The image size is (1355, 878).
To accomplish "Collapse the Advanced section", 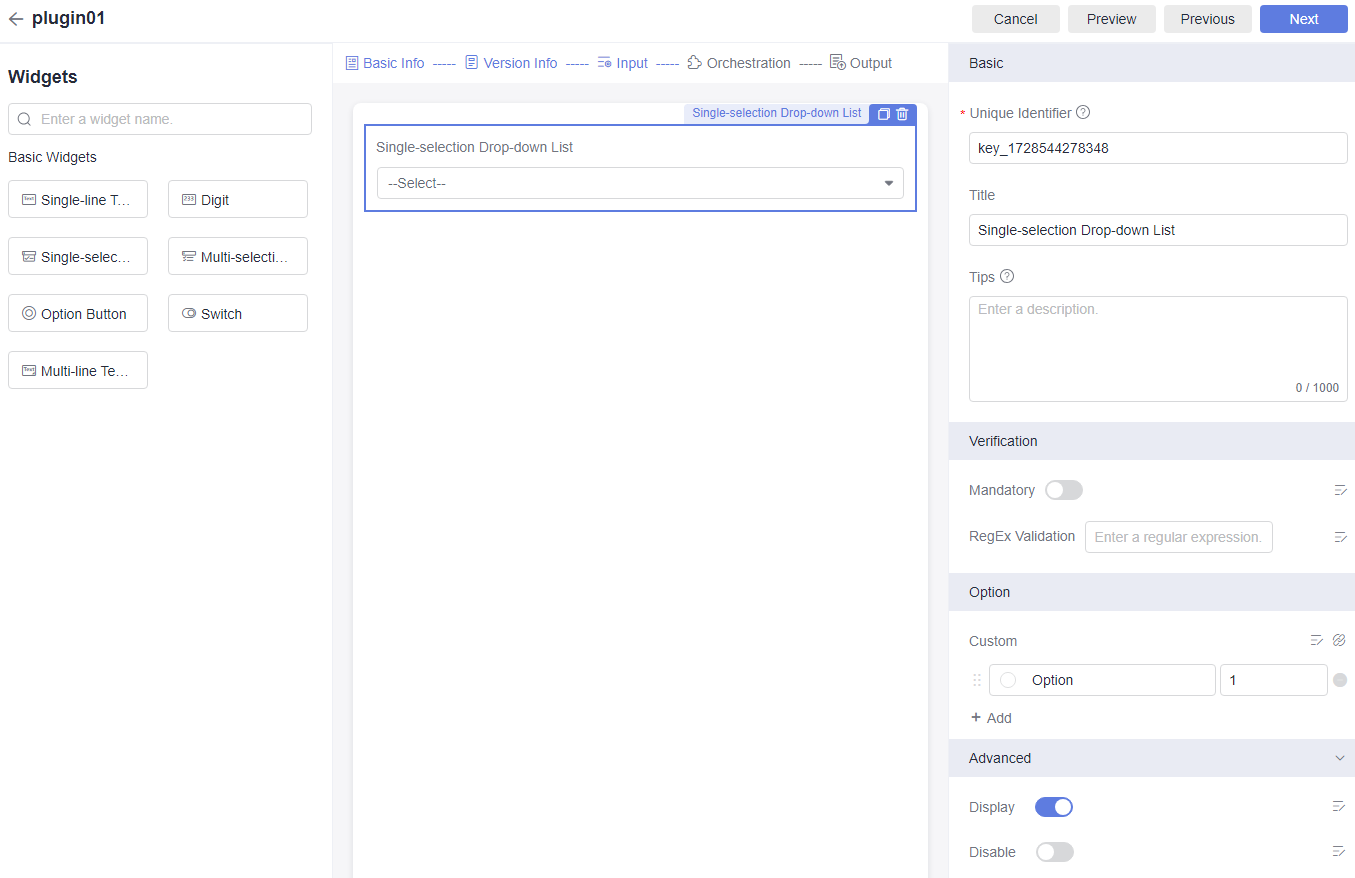I will pos(1340,758).
